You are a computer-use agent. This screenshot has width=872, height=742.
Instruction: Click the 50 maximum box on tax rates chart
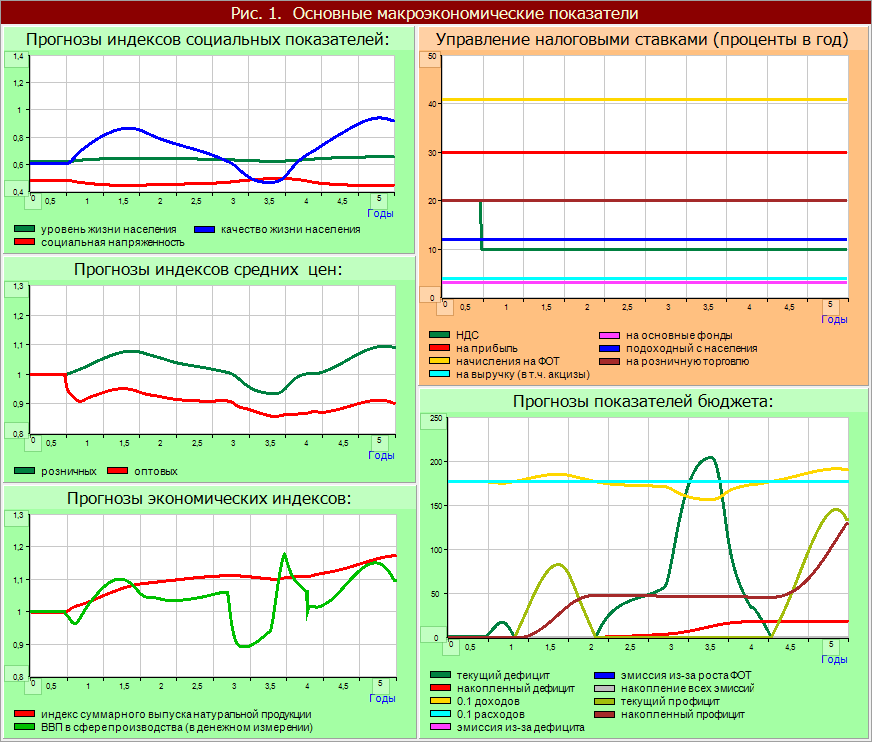tap(430, 59)
